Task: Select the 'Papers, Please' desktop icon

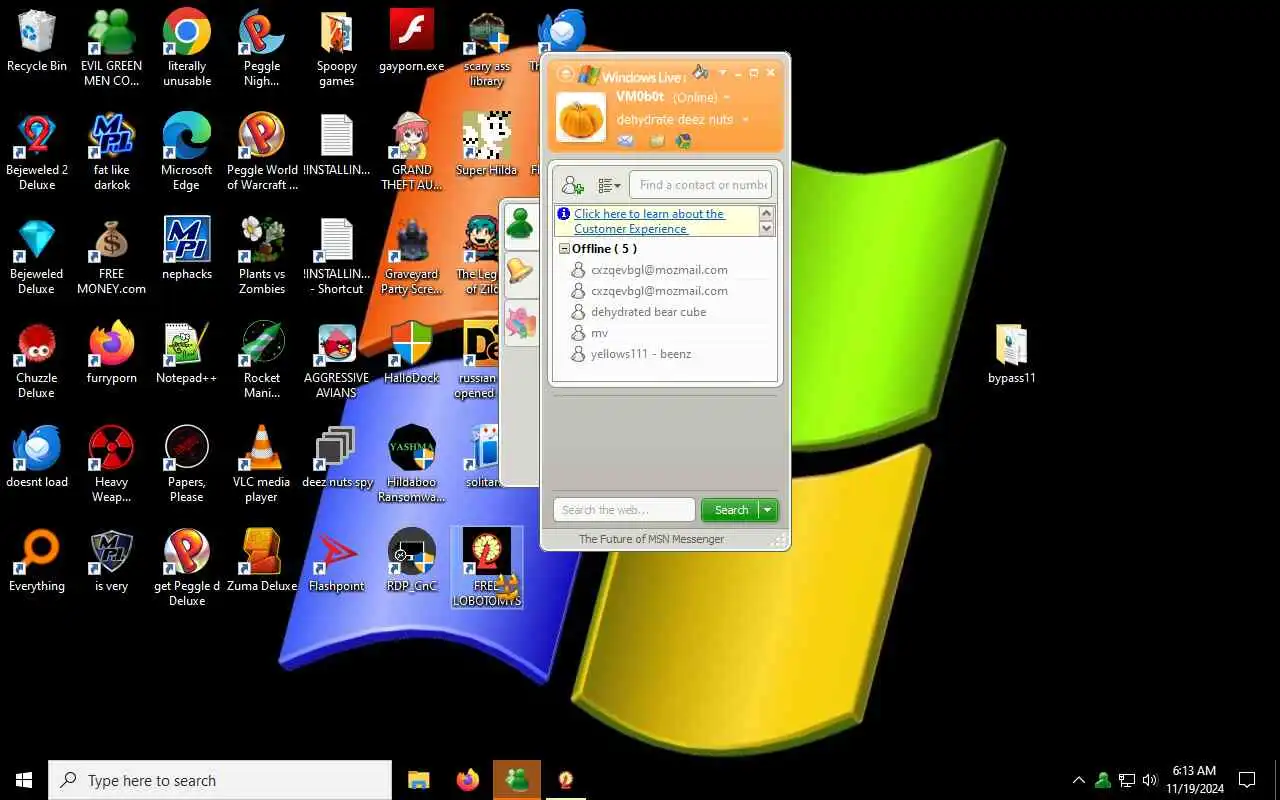Action: (187, 464)
